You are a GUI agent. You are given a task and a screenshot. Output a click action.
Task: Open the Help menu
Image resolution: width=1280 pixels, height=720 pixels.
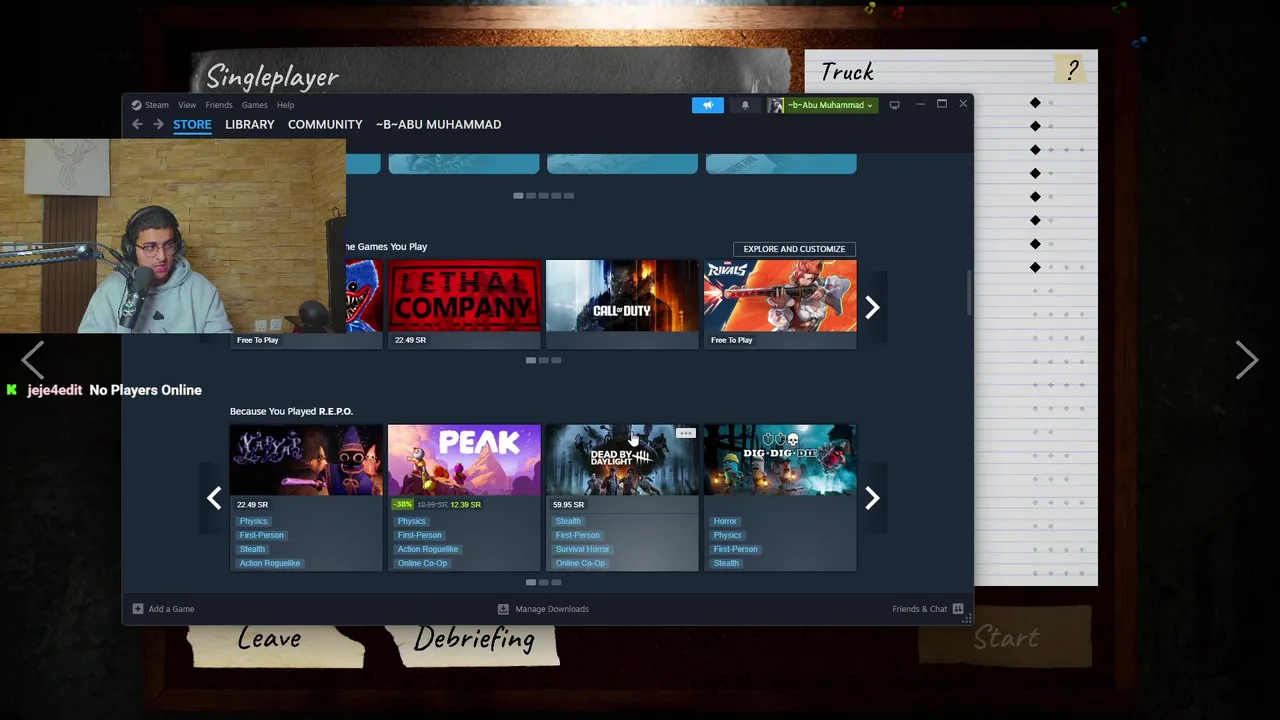coord(286,105)
